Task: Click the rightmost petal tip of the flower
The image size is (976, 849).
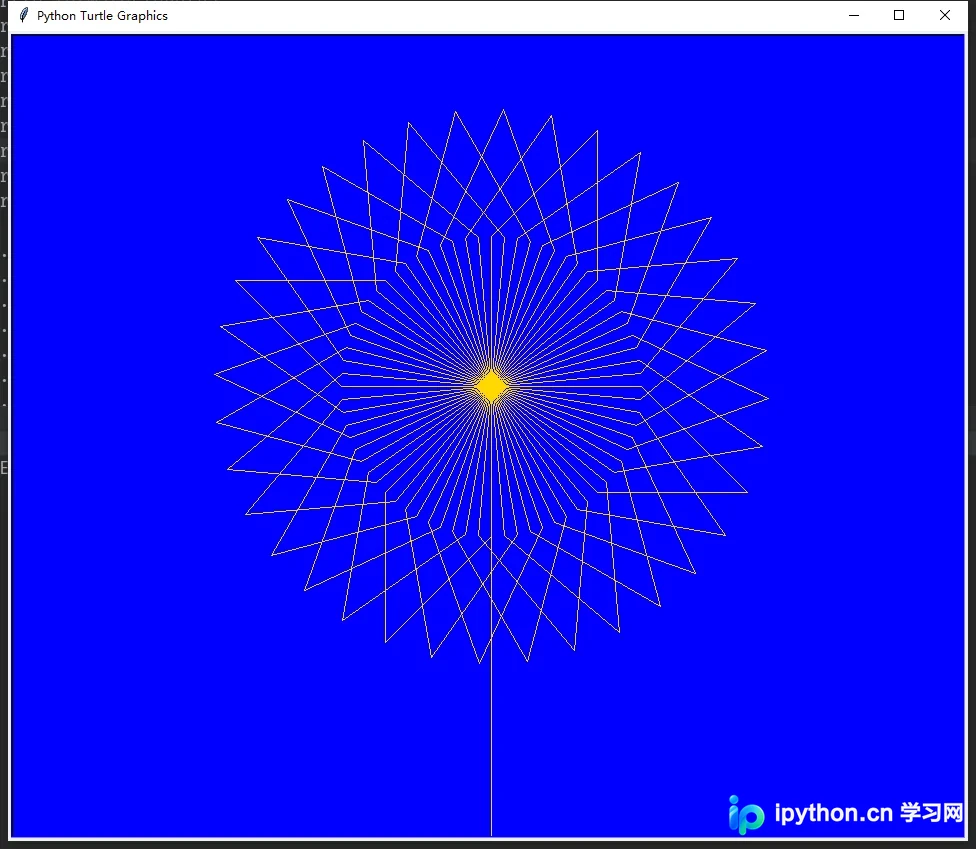Action: pos(767,398)
